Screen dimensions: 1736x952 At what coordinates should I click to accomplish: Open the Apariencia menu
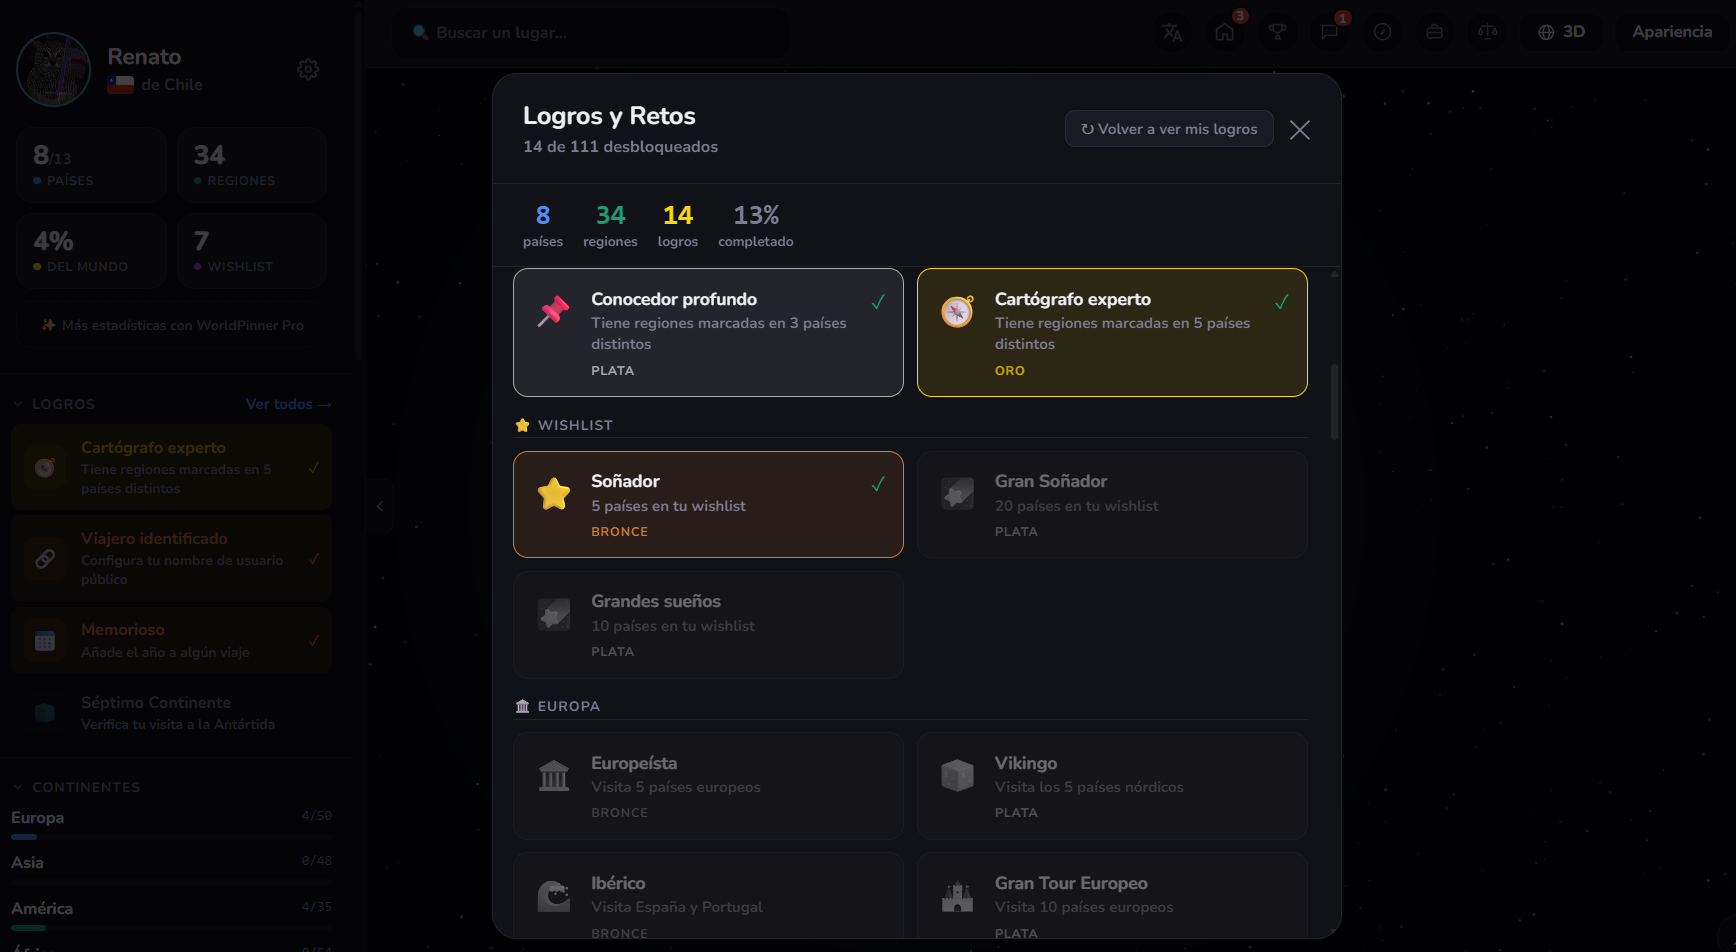pos(1672,32)
